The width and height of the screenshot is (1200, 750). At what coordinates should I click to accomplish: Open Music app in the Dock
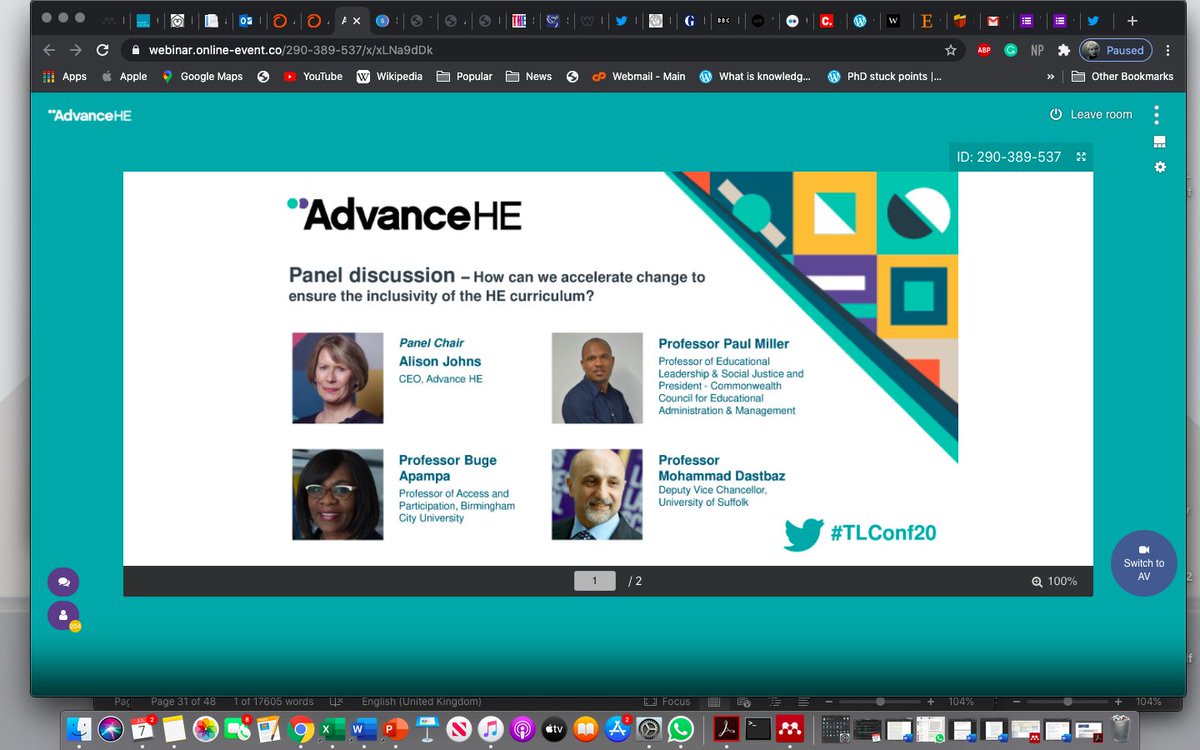490,729
